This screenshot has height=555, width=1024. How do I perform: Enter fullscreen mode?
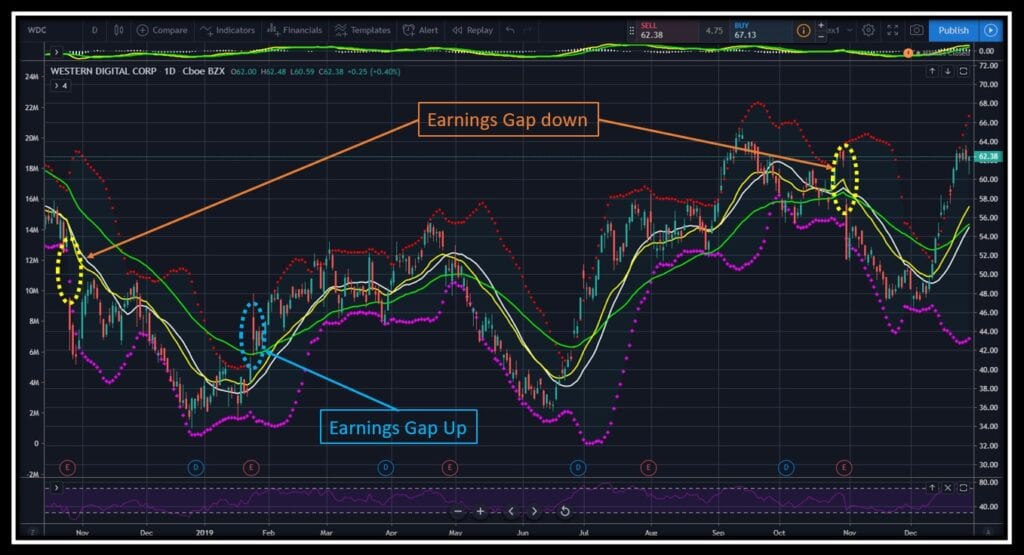tap(892, 30)
